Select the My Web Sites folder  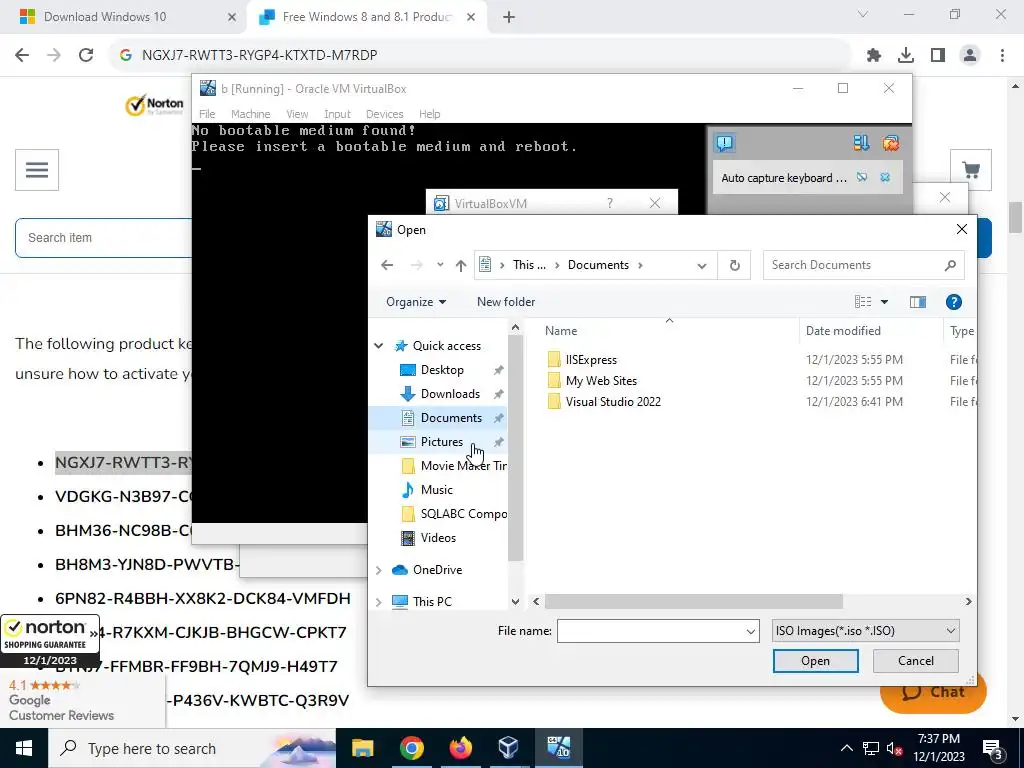pyautogui.click(x=601, y=381)
